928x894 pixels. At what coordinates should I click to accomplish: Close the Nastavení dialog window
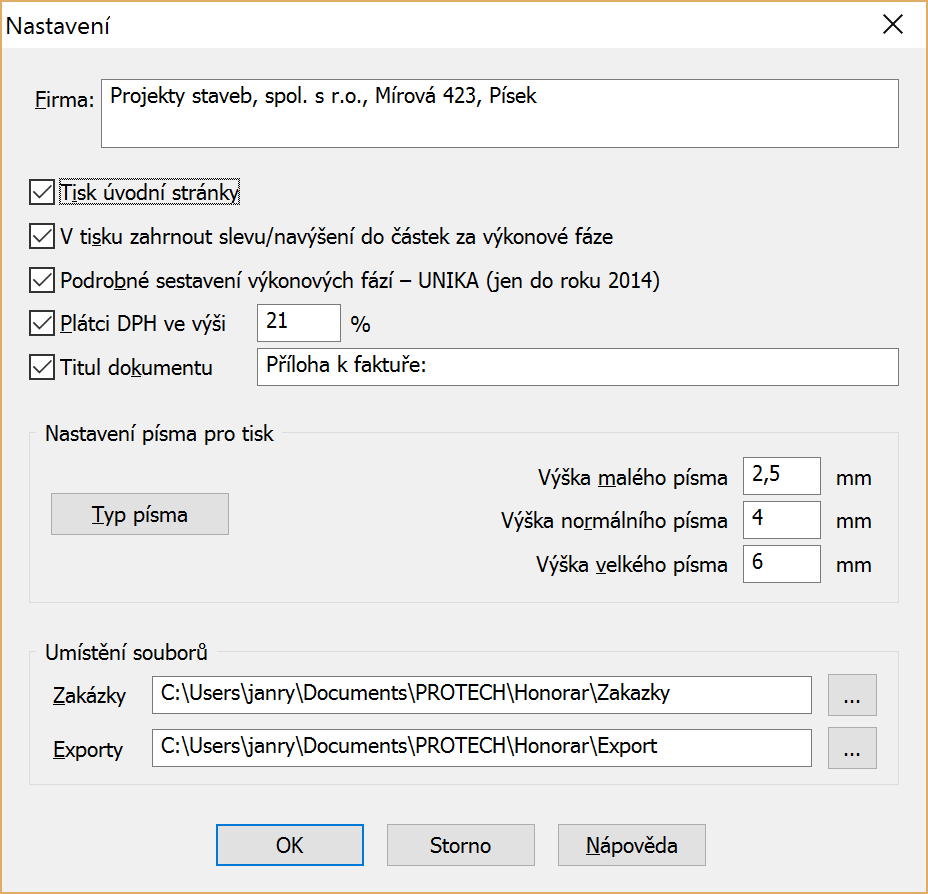coord(892,26)
